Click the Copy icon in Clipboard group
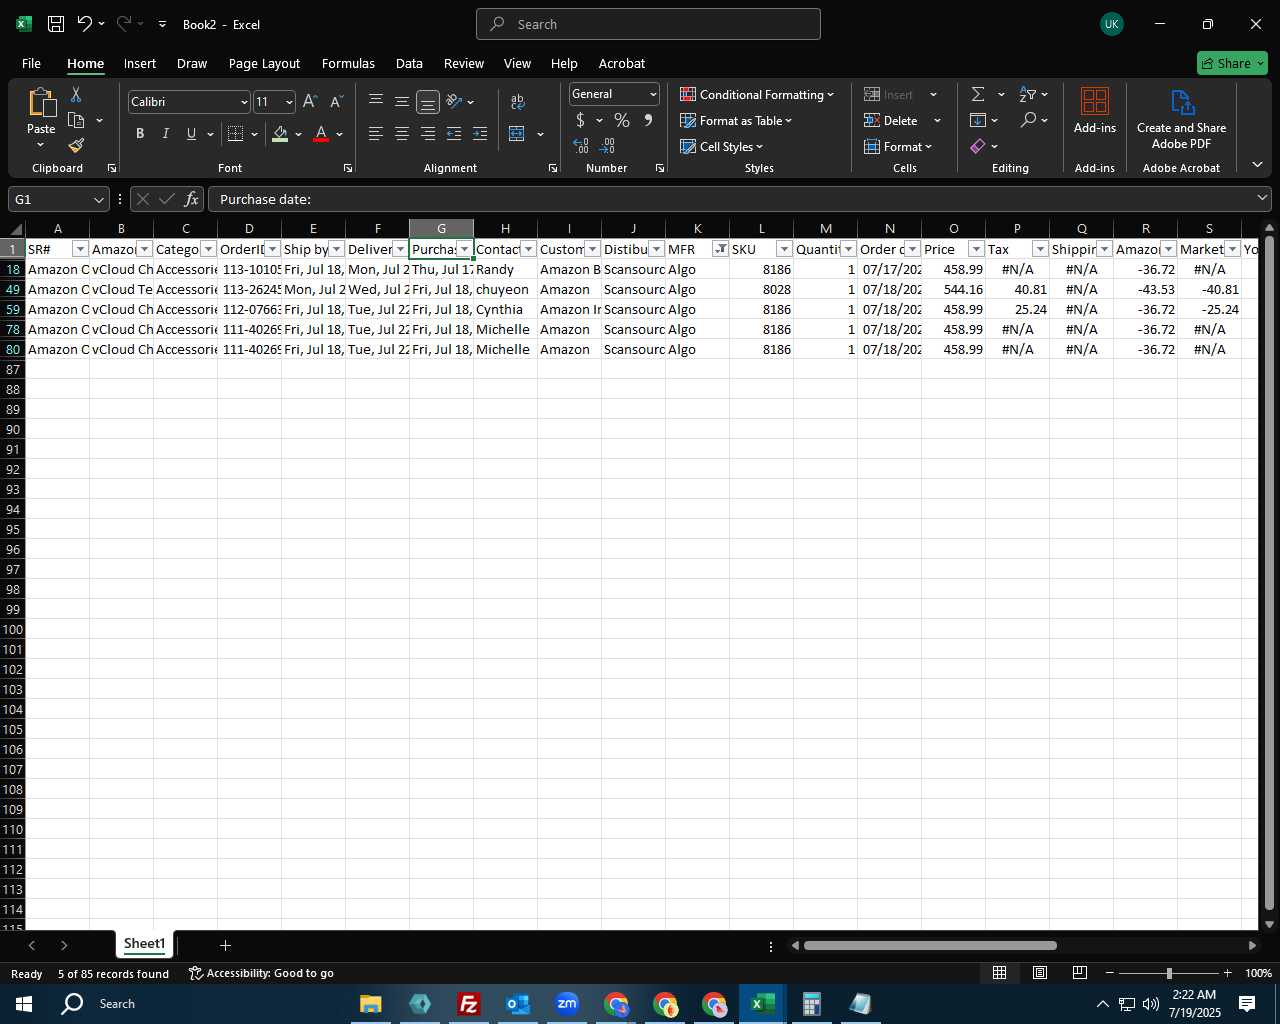1280x1024 pixels. [76, 120]
